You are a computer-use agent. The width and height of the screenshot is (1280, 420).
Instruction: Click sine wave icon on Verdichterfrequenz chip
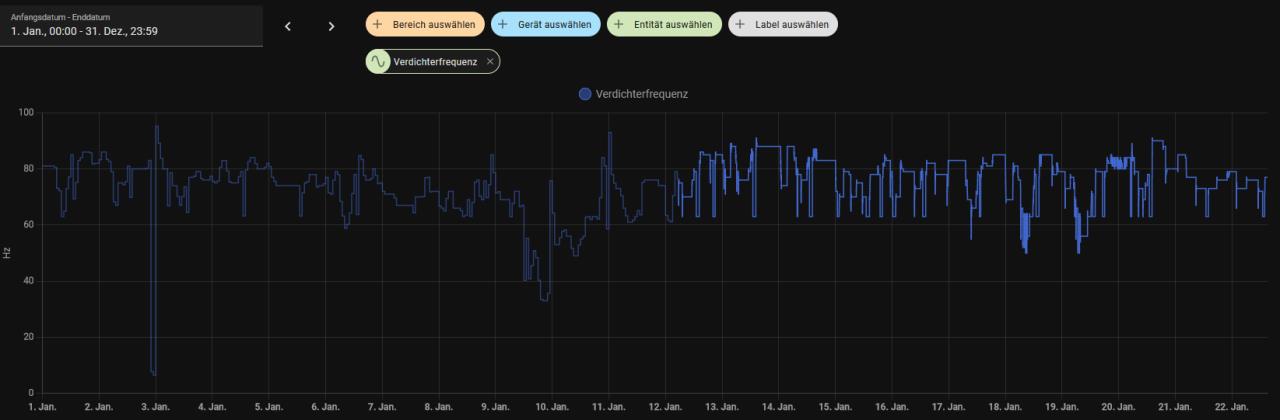(378, 62)
